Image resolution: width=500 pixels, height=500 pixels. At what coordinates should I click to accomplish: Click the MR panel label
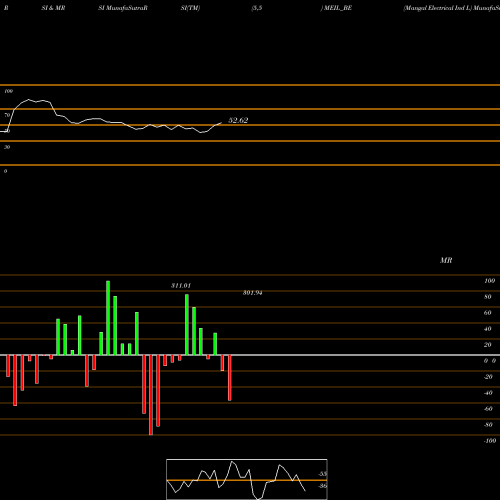[446, 260]
